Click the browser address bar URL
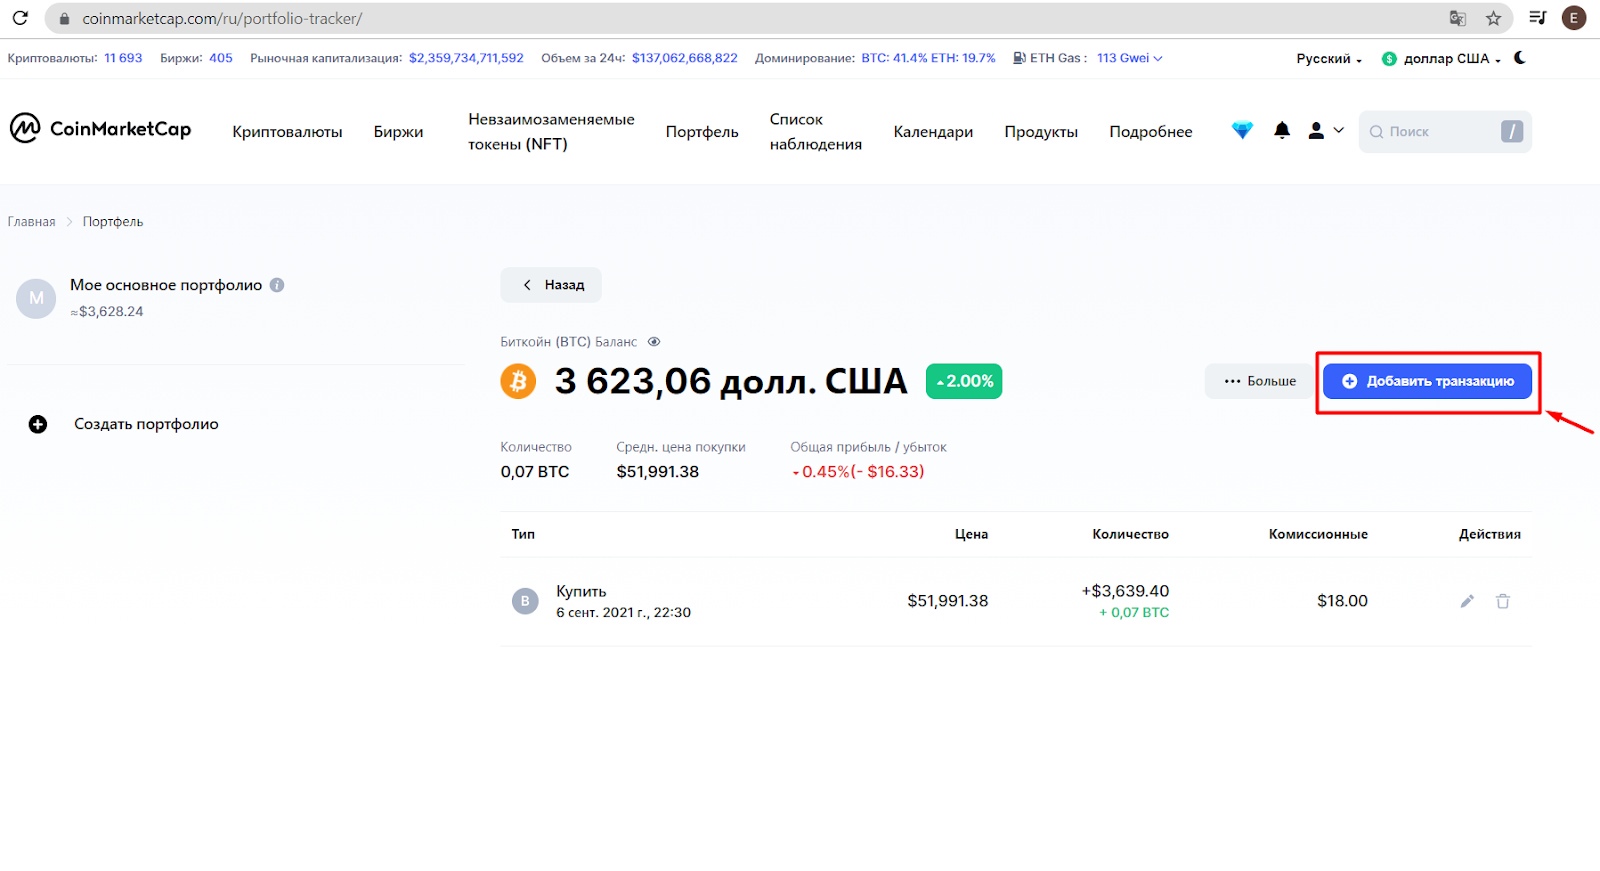Image resolution: width=1600 pixels, height=871 pixels. (x=222, y=19)
